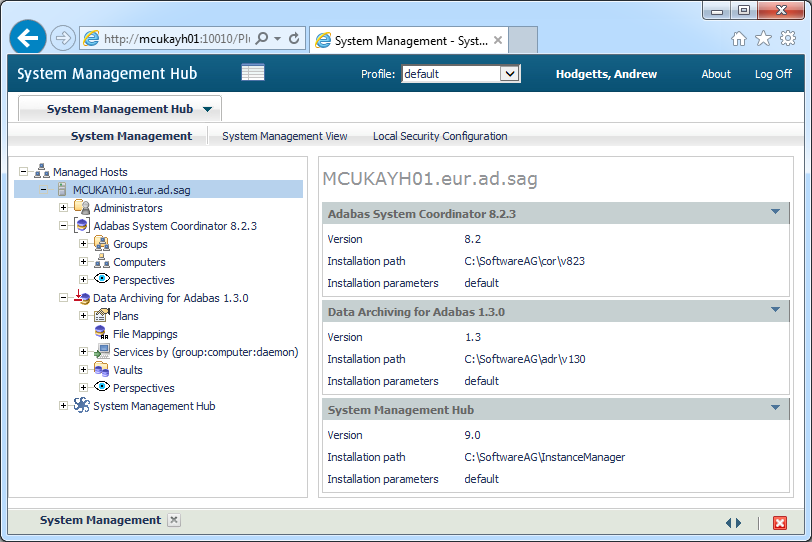Click the Vaults tree icon
Screen dimensions: 812x542
click(101, 370)
